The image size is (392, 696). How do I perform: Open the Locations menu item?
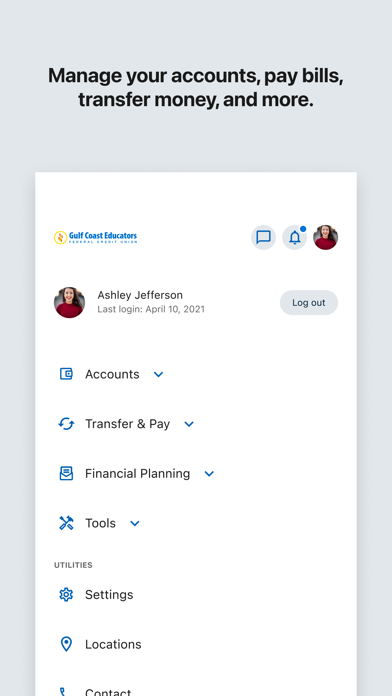click(196, 645)
